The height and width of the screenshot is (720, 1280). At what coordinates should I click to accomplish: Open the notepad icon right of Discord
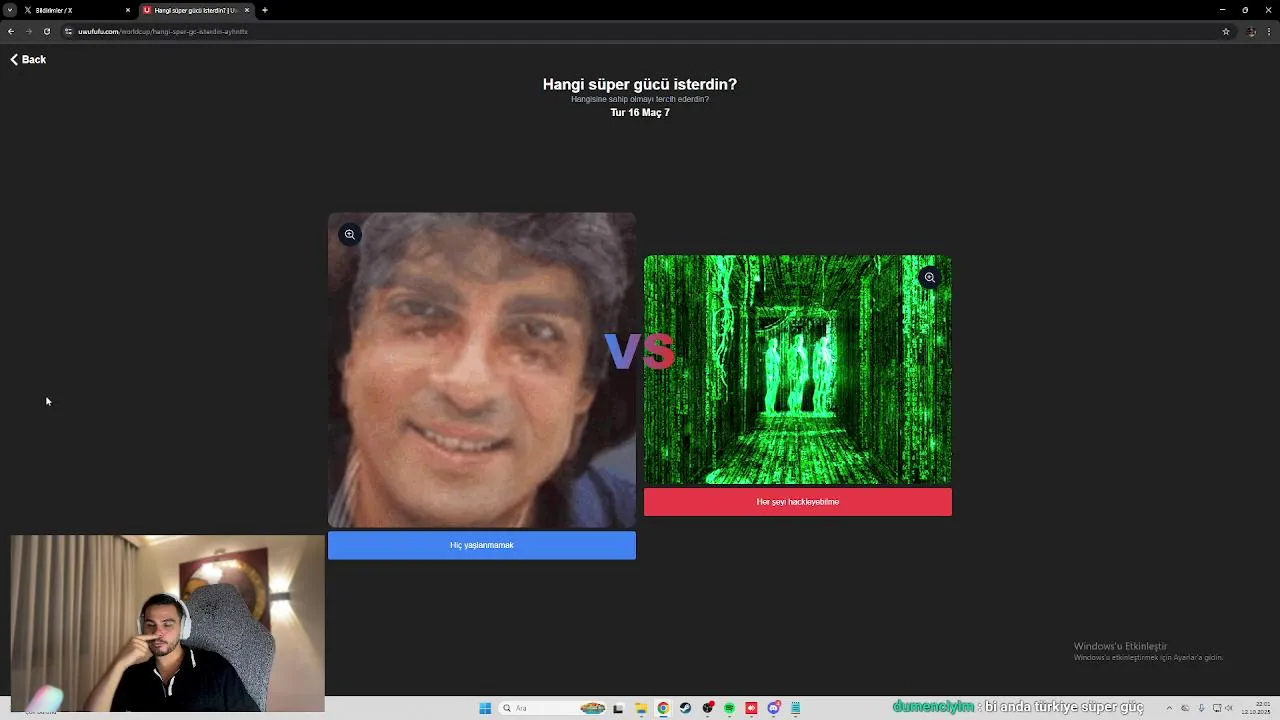[796, 708]
